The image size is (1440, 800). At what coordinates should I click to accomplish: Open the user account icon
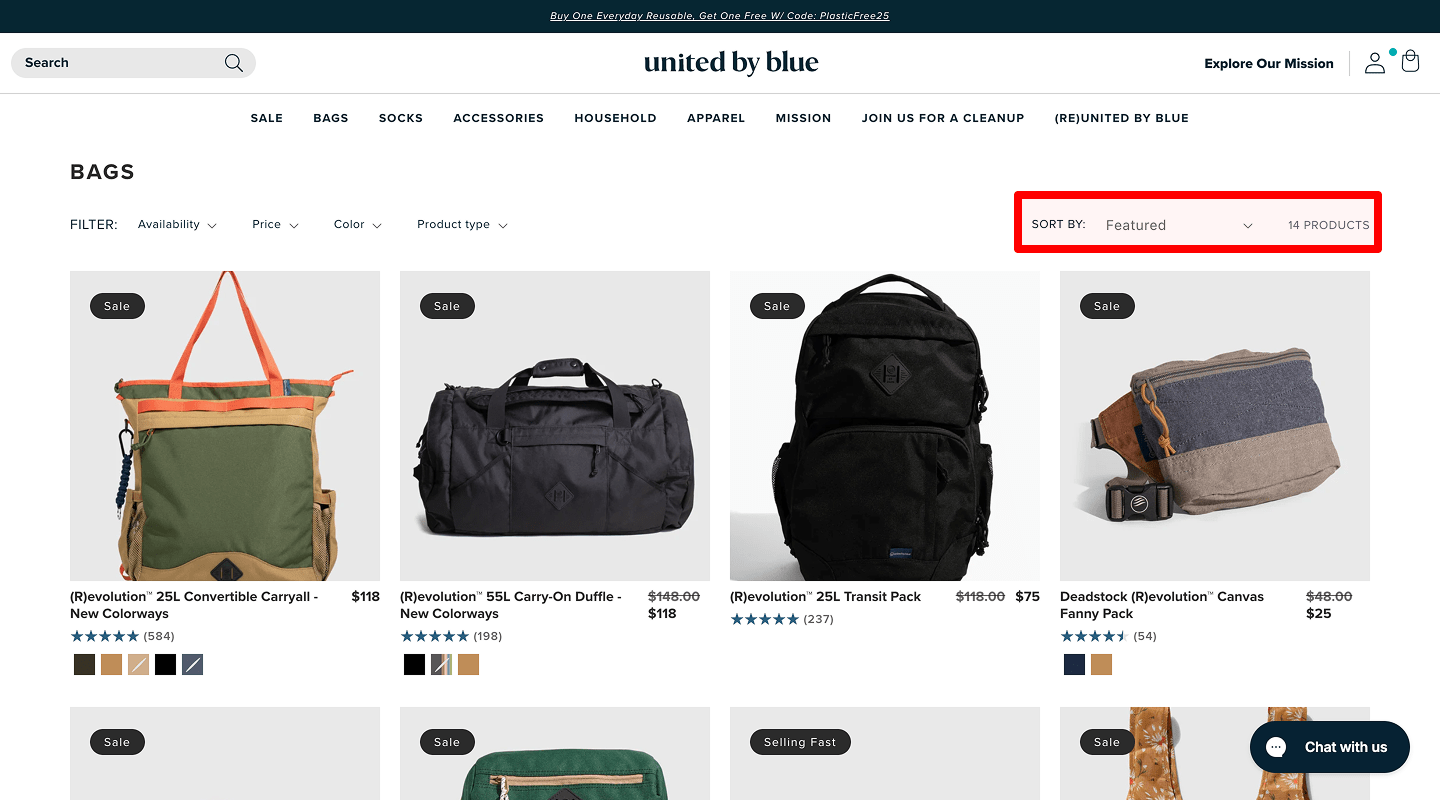point(1375,63)
